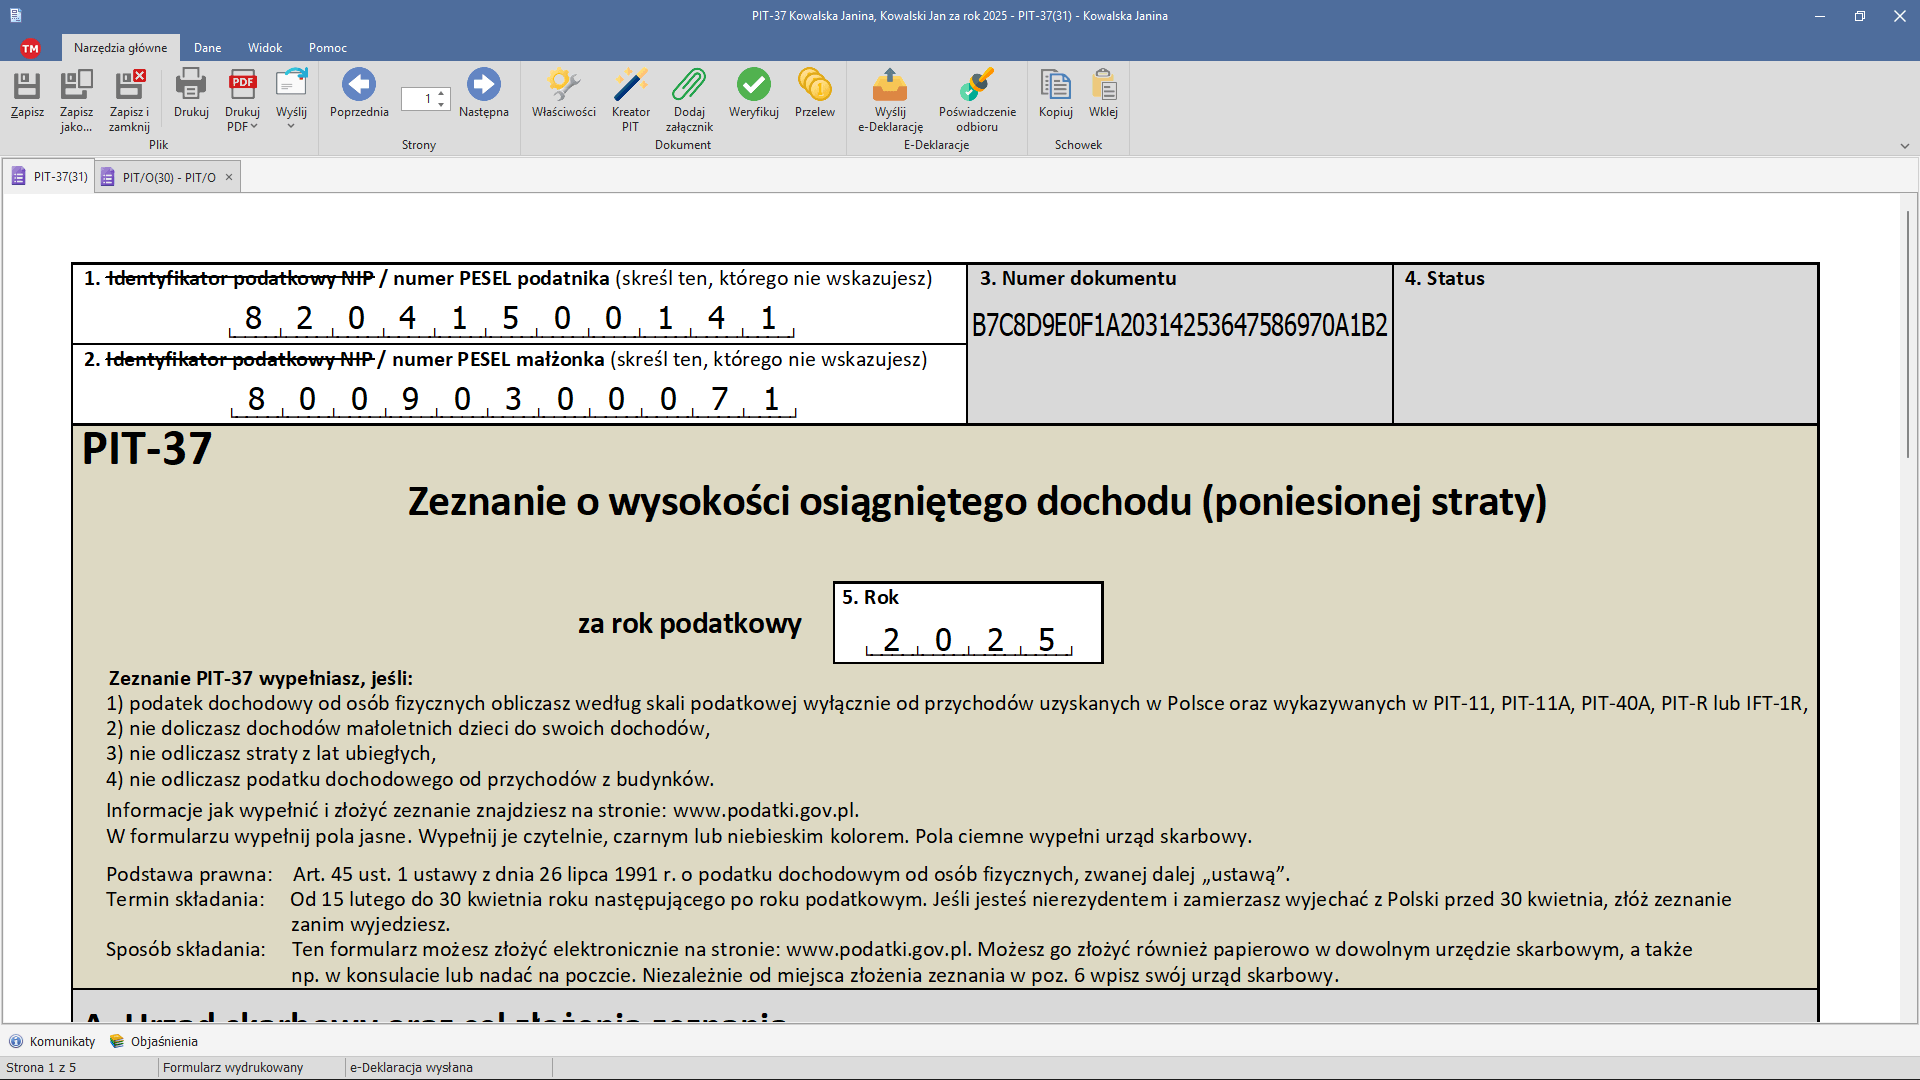Click 'e-Deklaracja wysłana' status entry
Image resolution: width=1920 pixels, height=1080 pixels.
pyautogui.click(x=411, y=1067)
